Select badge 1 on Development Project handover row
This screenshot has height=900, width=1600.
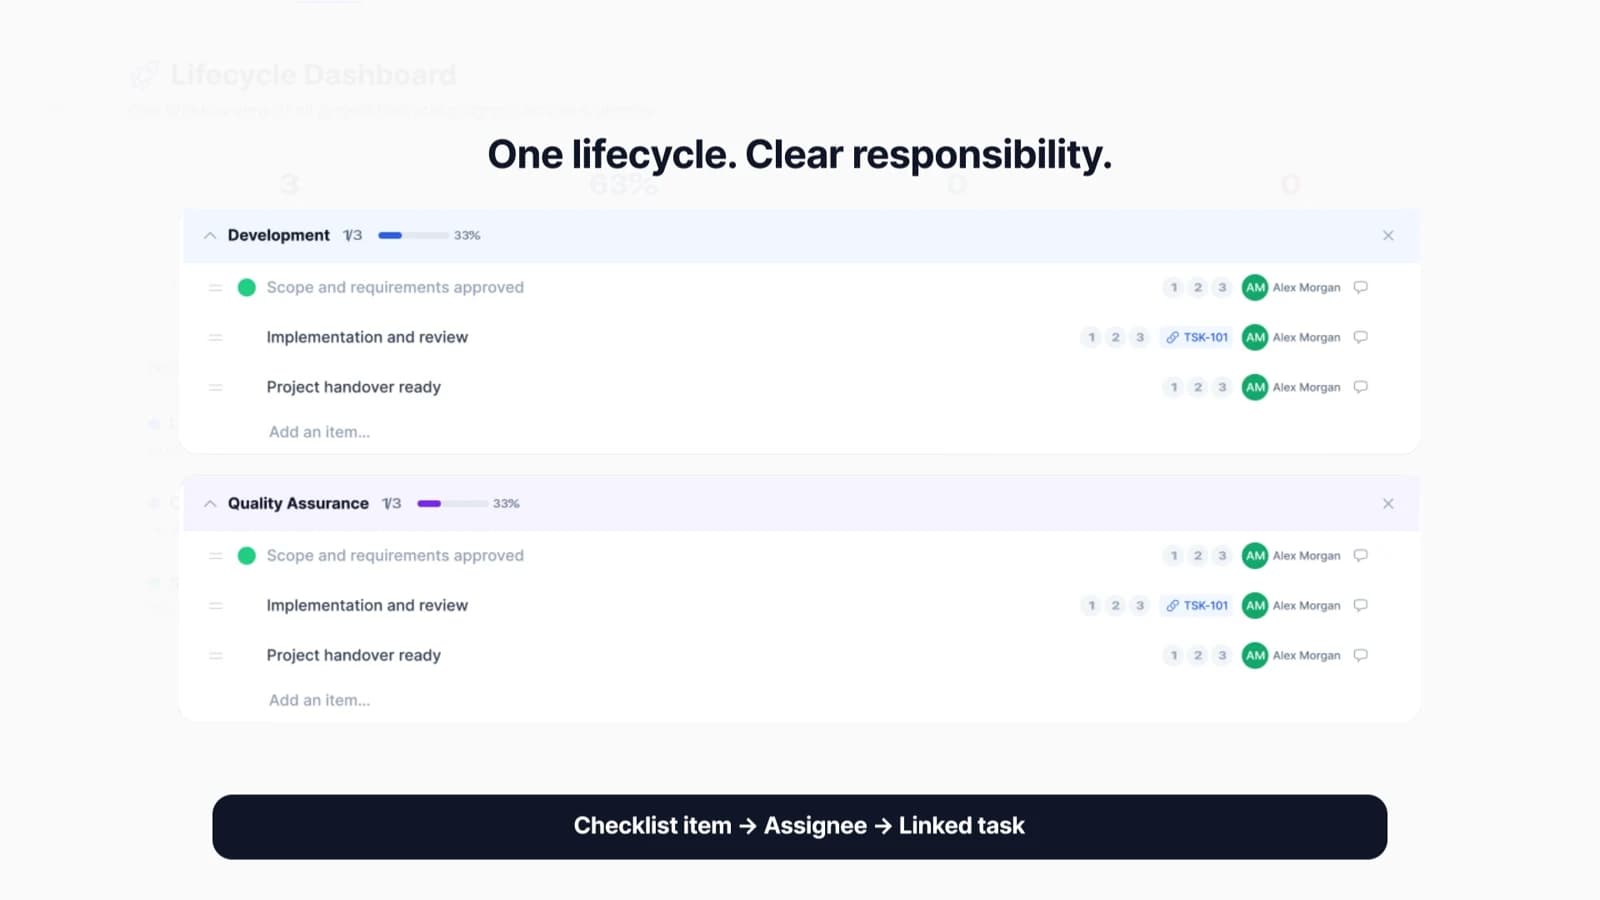1174,388
